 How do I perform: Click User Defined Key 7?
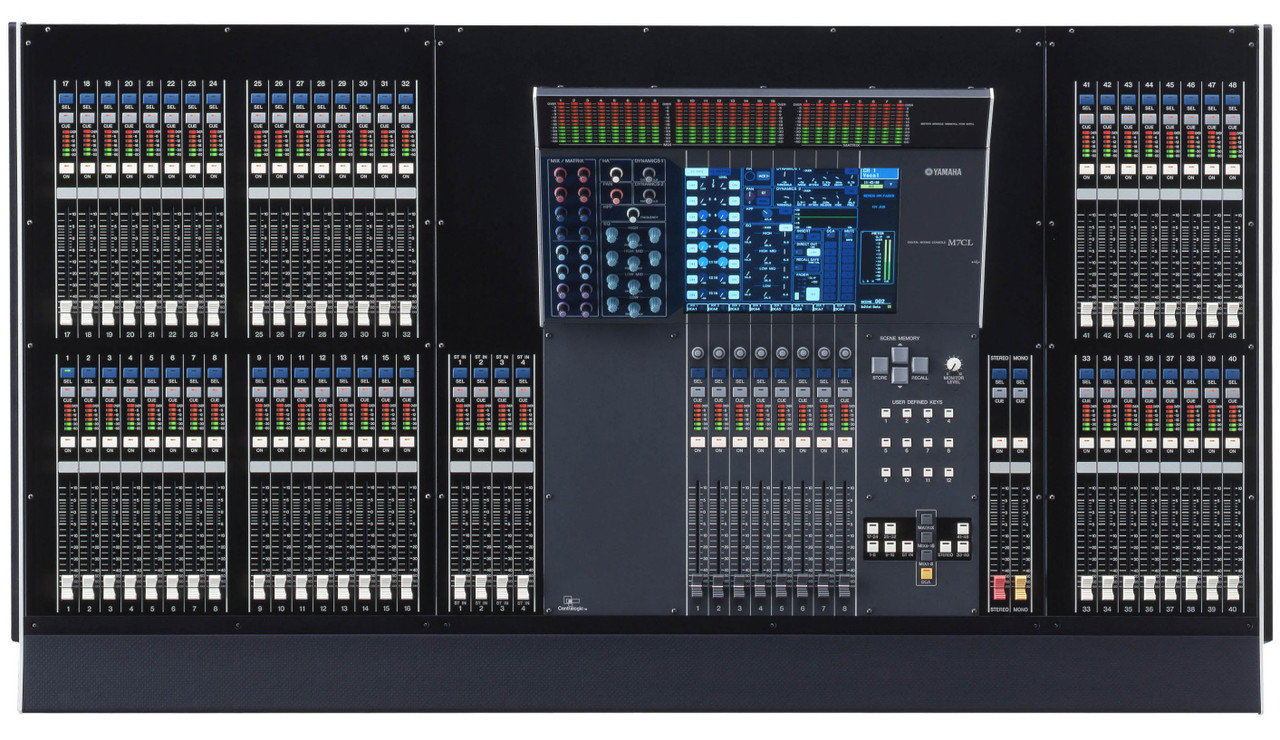[928, 442]
